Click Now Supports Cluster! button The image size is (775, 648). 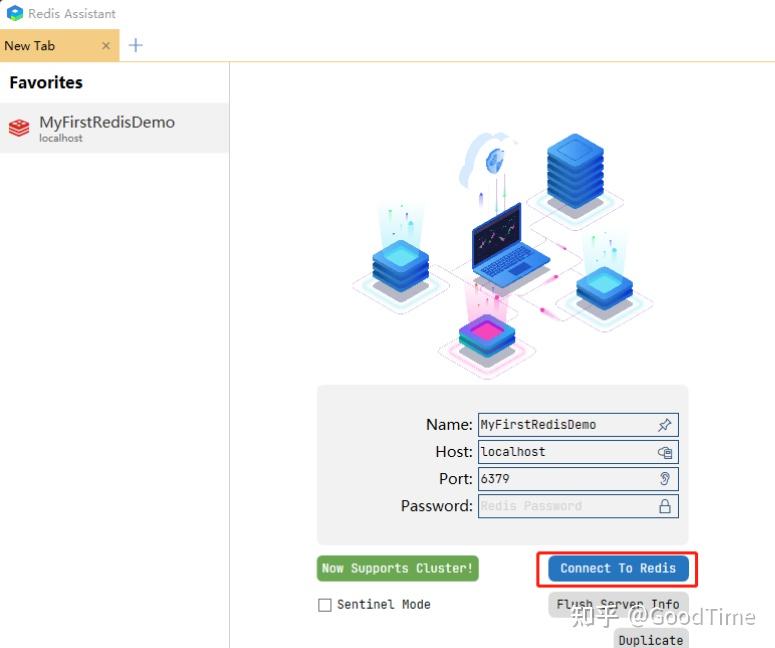(x=398, y=568)
